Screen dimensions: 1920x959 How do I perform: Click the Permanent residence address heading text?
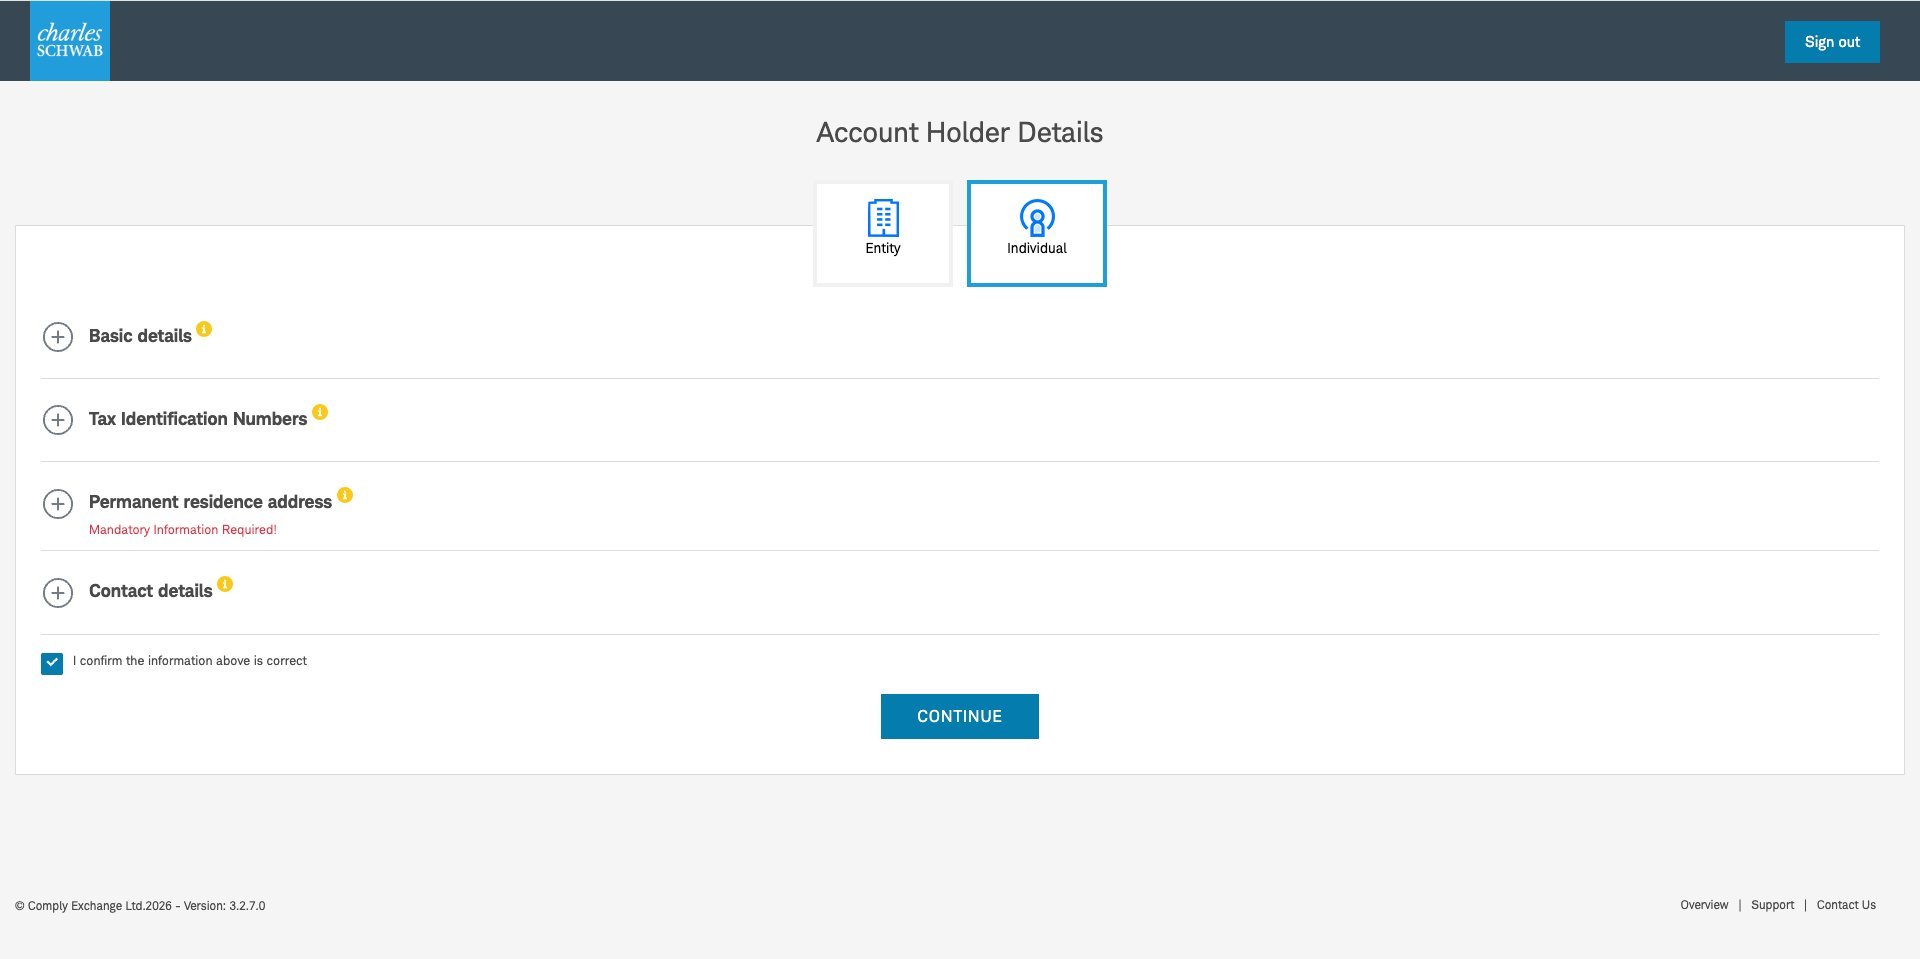coord(210,502)
